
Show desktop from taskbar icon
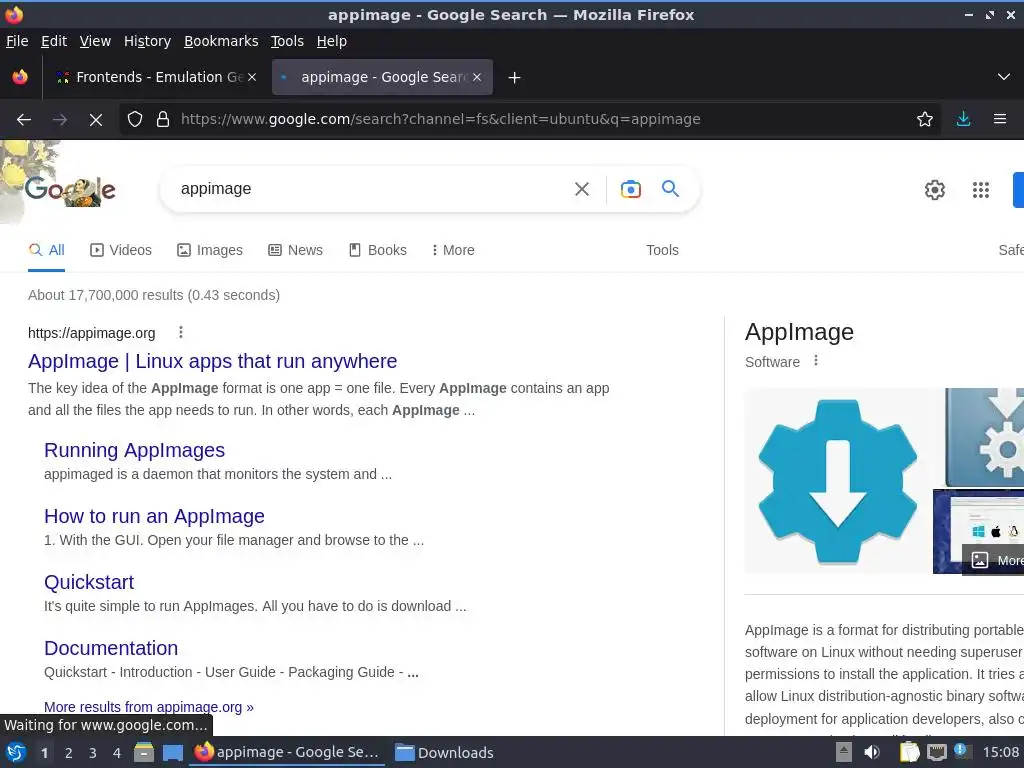pyautogui.click(x=172, y=752)
